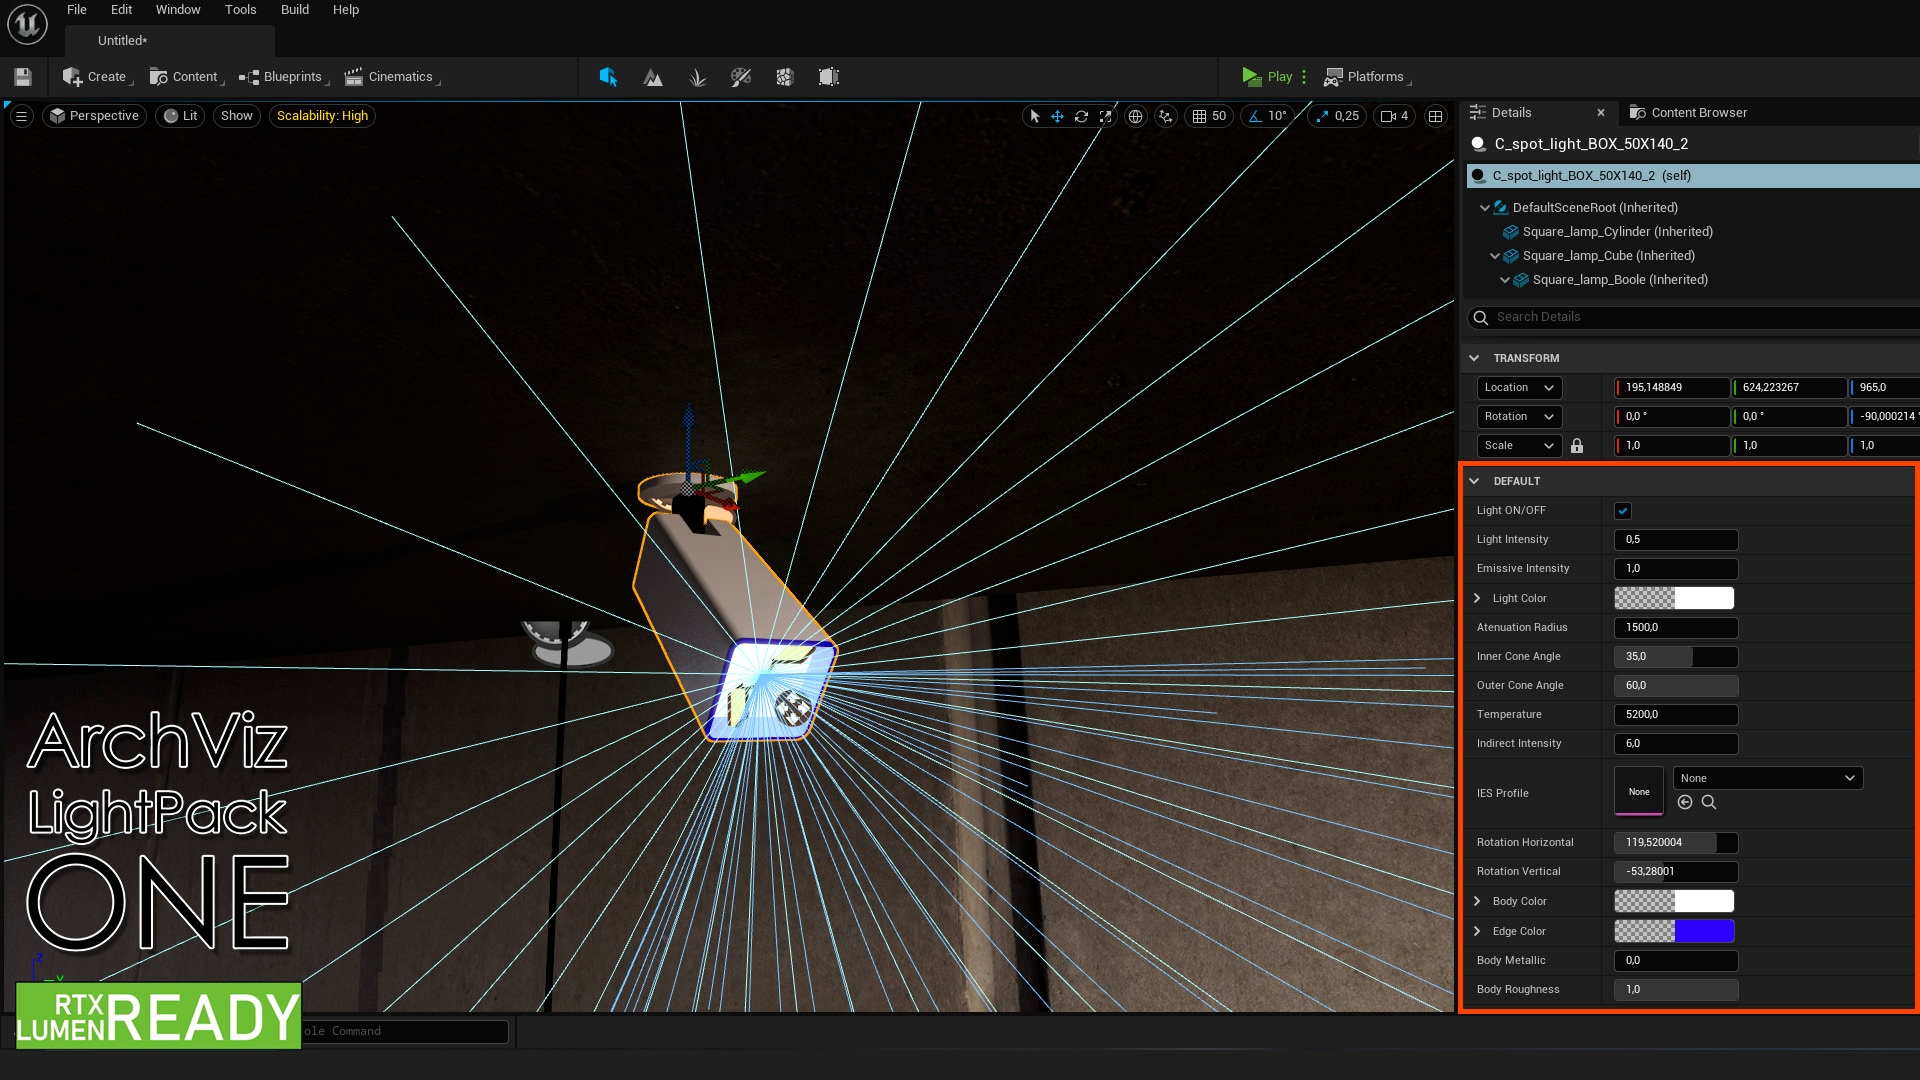
Task: Select the Scale transform tool
Action: pyautogui.click(x=1106, y=116)
